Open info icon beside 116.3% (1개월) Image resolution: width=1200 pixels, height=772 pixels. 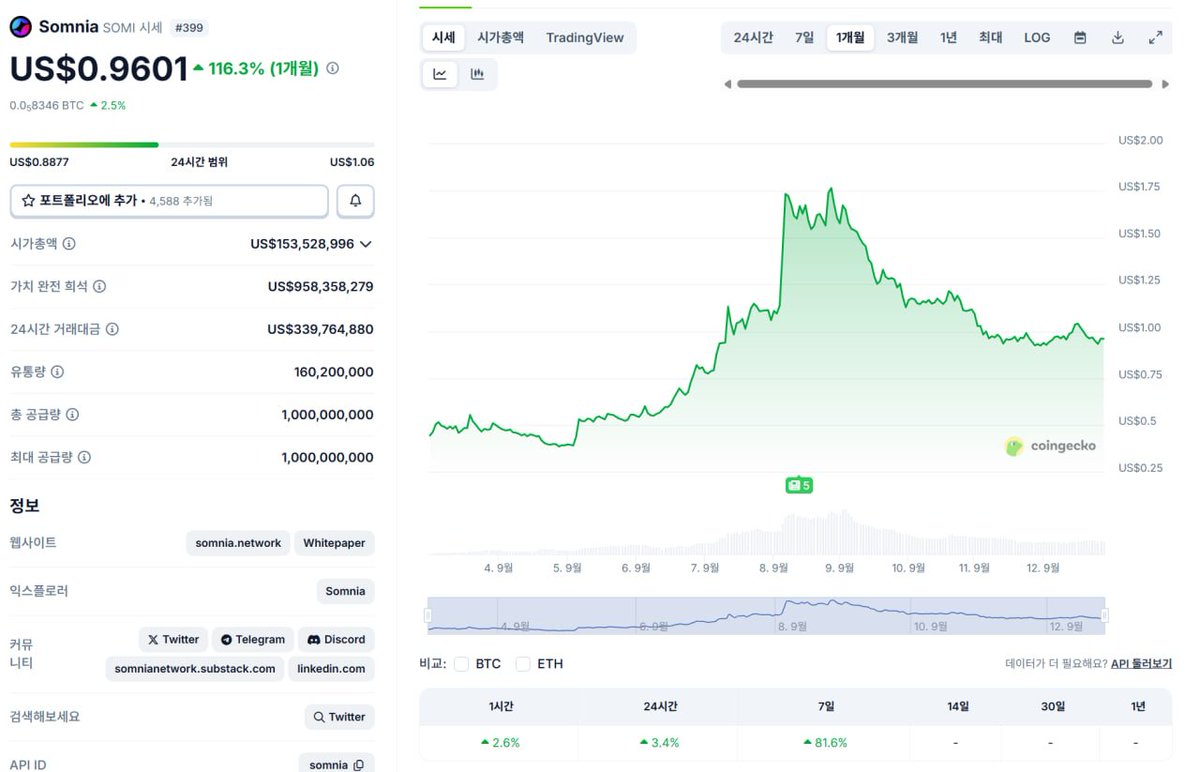(332, 69)
